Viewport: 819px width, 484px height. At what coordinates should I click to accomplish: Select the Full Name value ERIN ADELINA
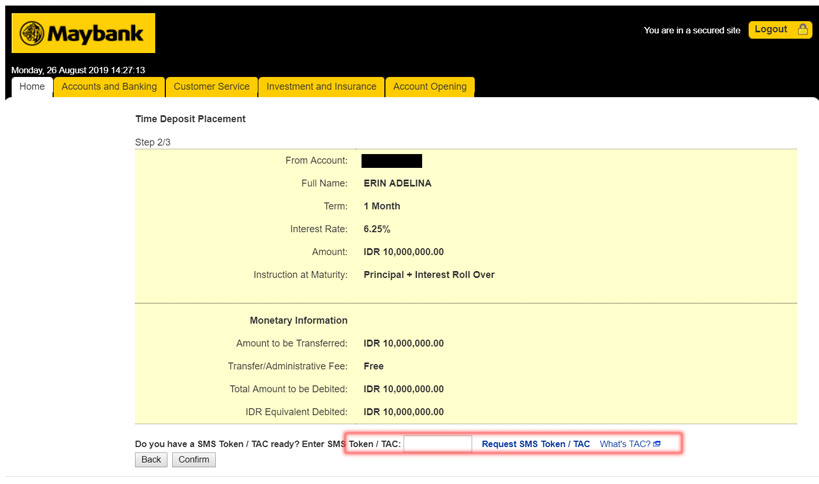(397, 183)
